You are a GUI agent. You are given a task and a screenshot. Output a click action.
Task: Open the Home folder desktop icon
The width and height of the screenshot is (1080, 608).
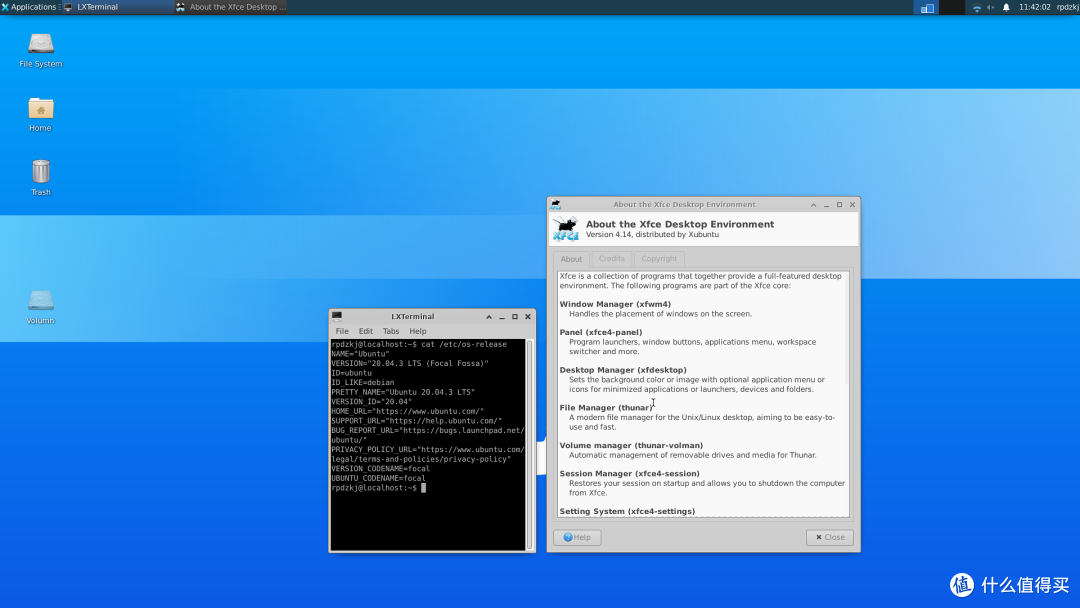(41, 114)
